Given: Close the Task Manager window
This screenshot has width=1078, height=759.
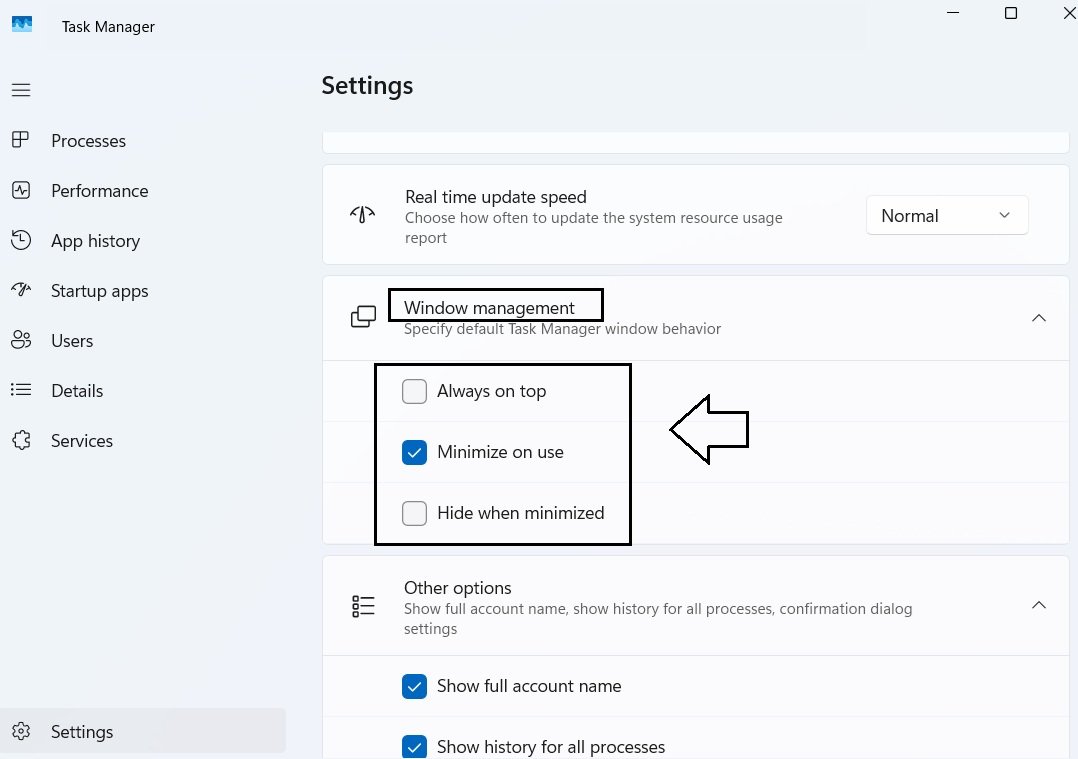Looking at the screenshot, I should click(1070, 12).
